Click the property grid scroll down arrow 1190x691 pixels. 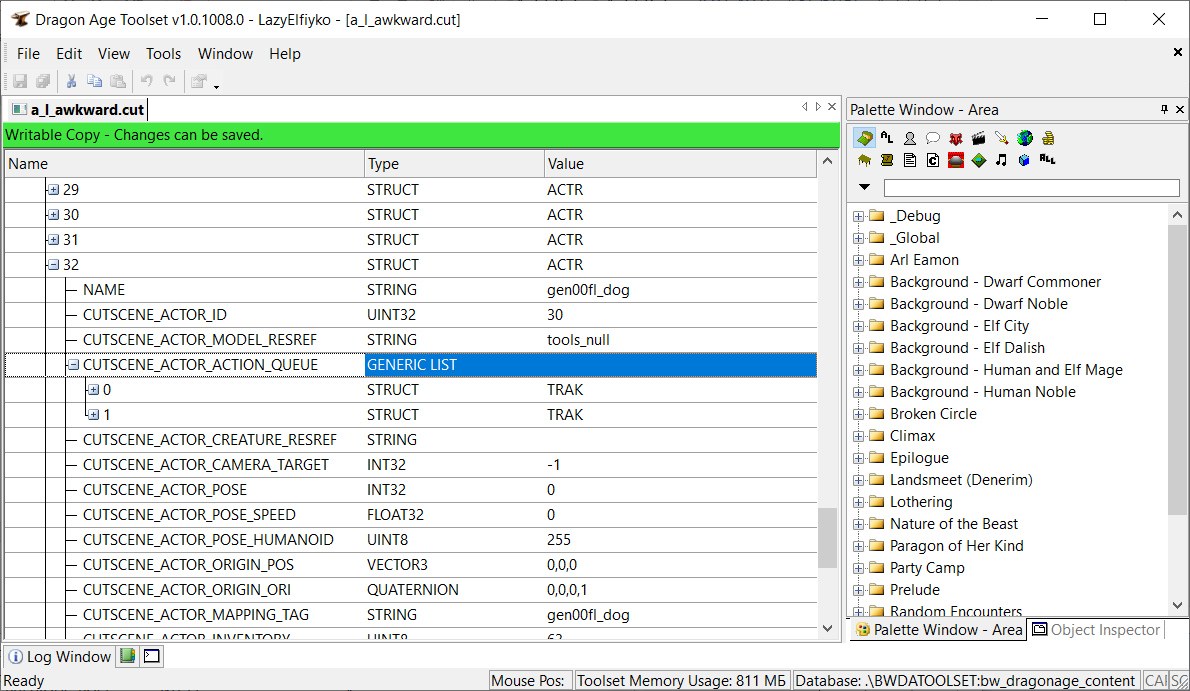[x=827, y=629]
